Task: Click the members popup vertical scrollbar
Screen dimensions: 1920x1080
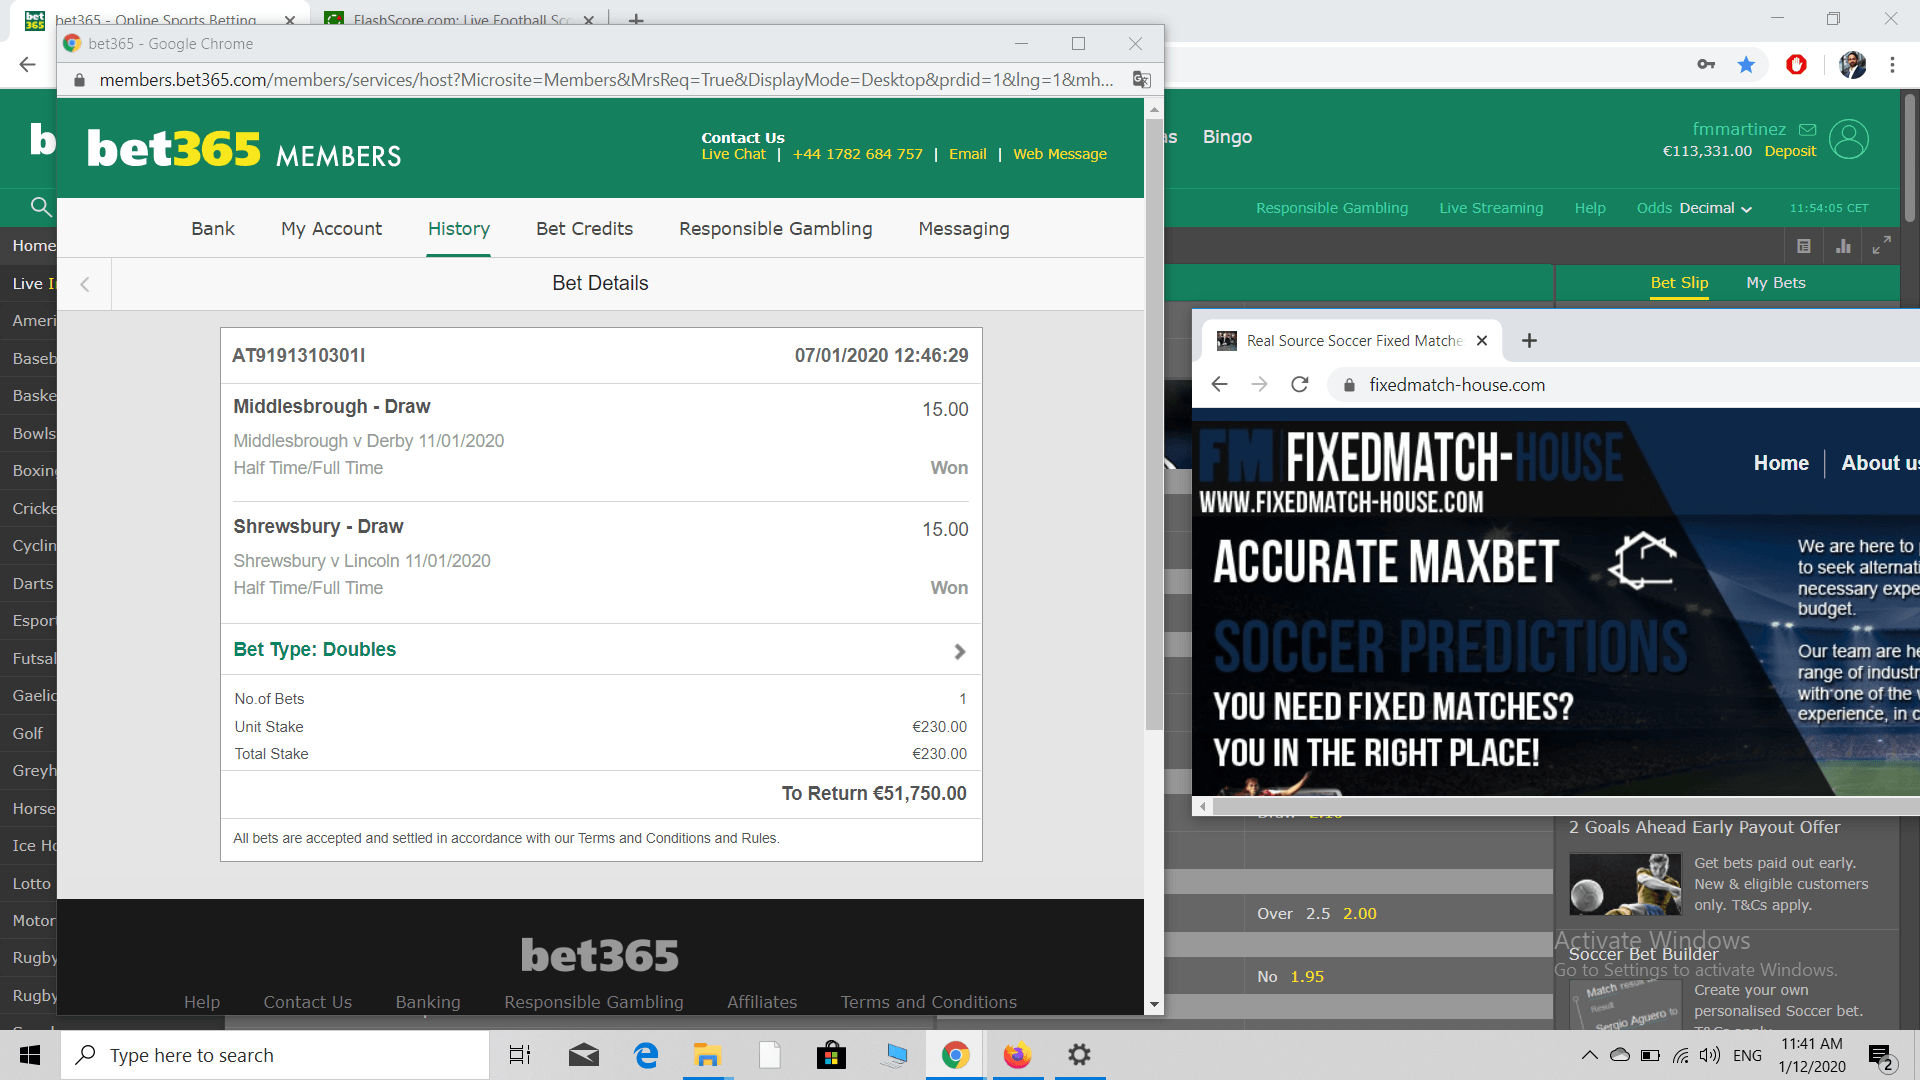Action: click(x=1154, y=424)
